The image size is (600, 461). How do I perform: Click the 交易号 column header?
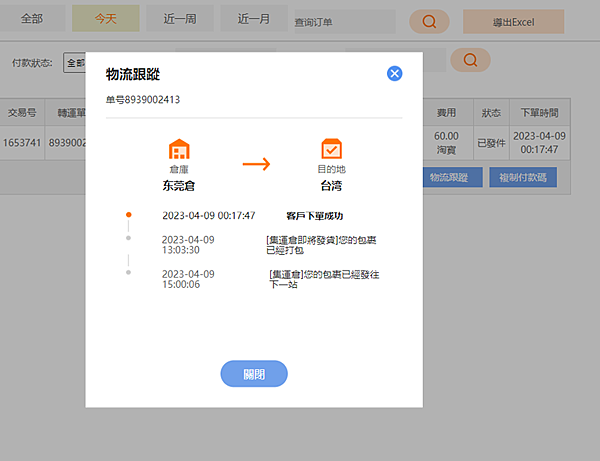[22, 112]
